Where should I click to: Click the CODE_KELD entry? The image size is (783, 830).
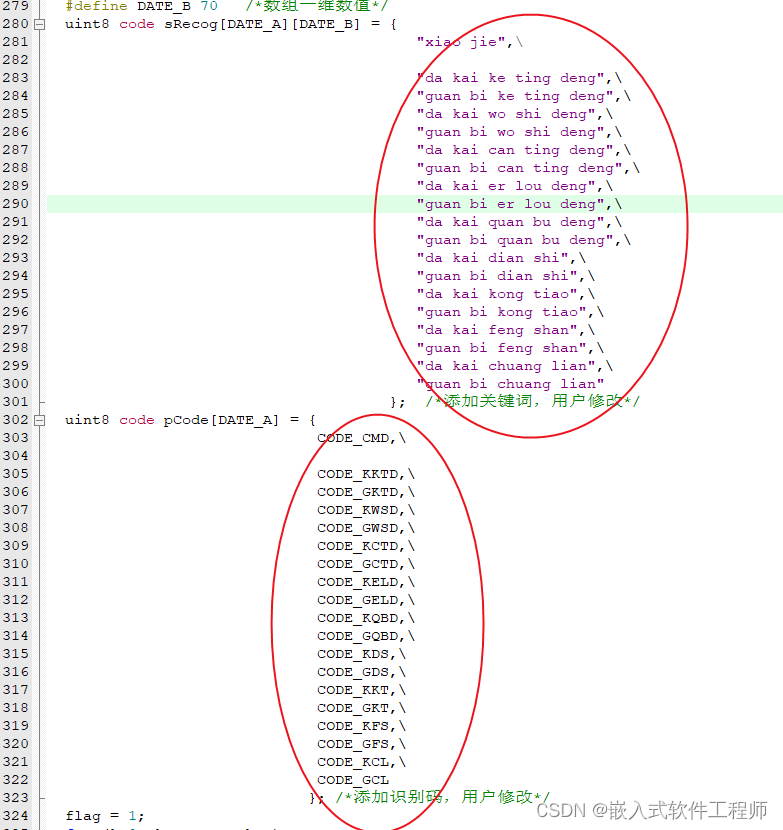point(357,582)
